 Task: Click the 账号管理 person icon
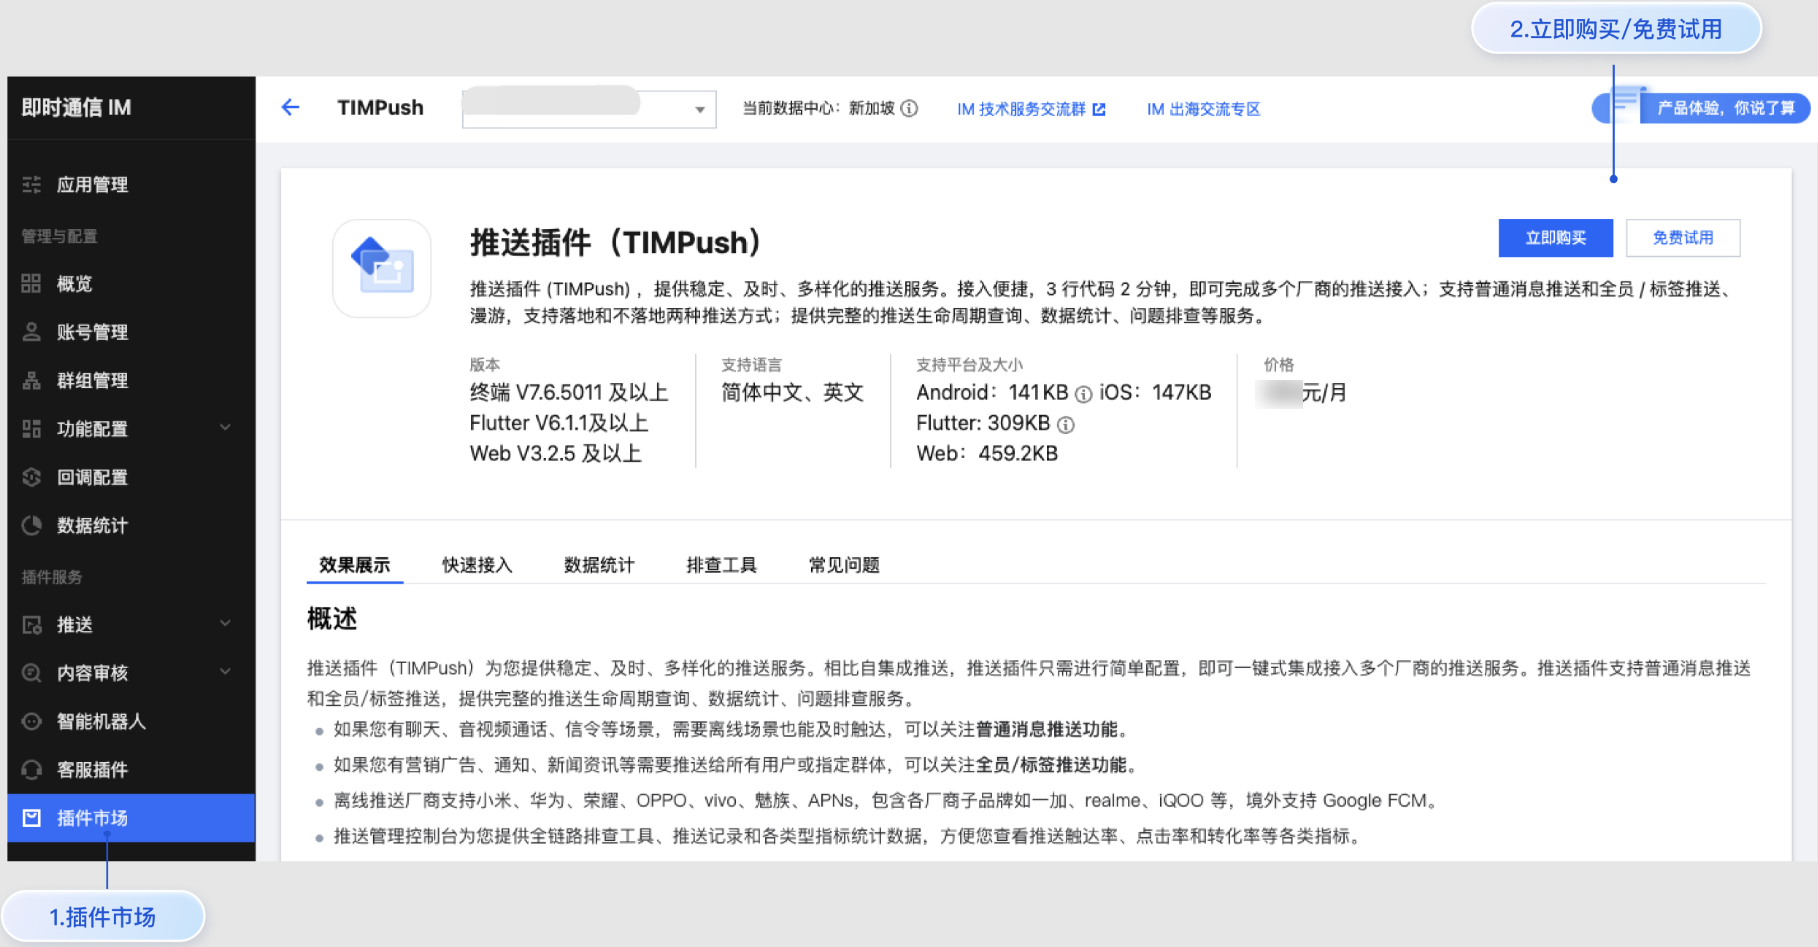(x=32, y=332)
